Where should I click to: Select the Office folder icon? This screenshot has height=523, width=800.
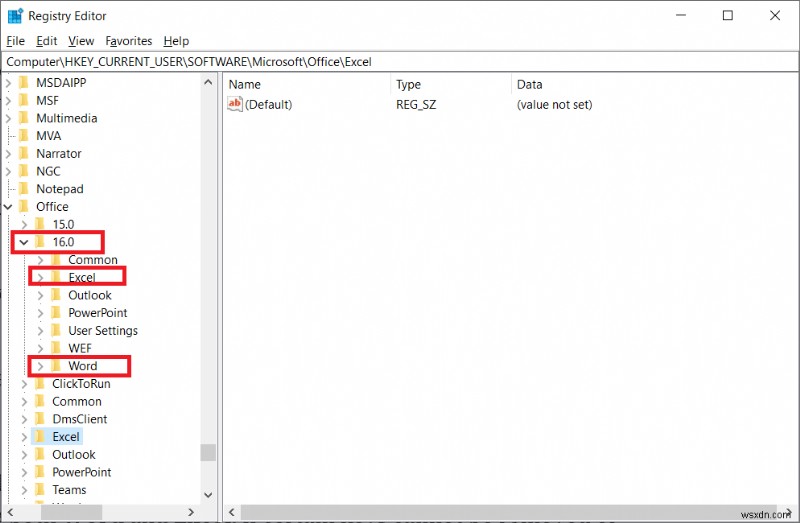point(23,207)
